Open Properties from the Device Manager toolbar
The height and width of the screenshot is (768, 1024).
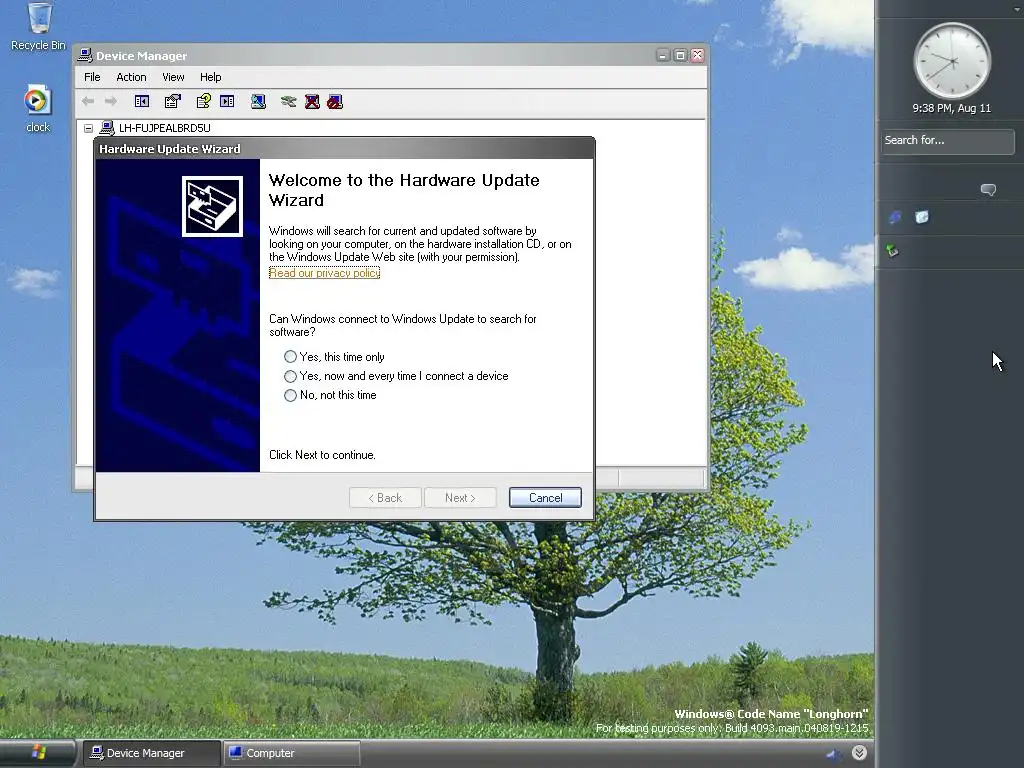172,101
